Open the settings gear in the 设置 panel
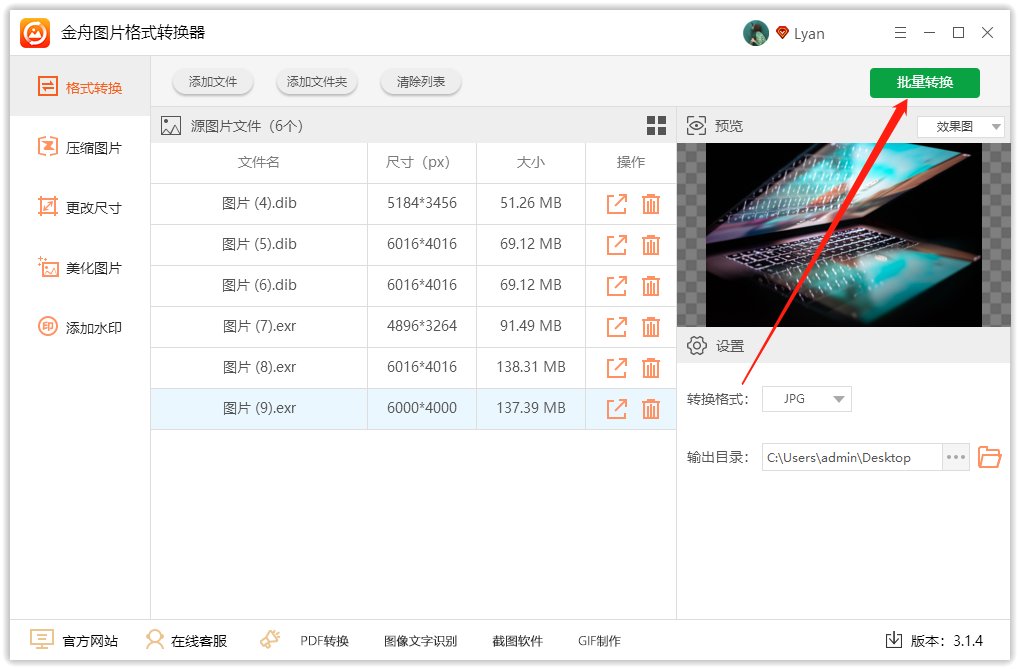Image resolution: width=1020 pixels, height=670 pixels. coord(697,345)
